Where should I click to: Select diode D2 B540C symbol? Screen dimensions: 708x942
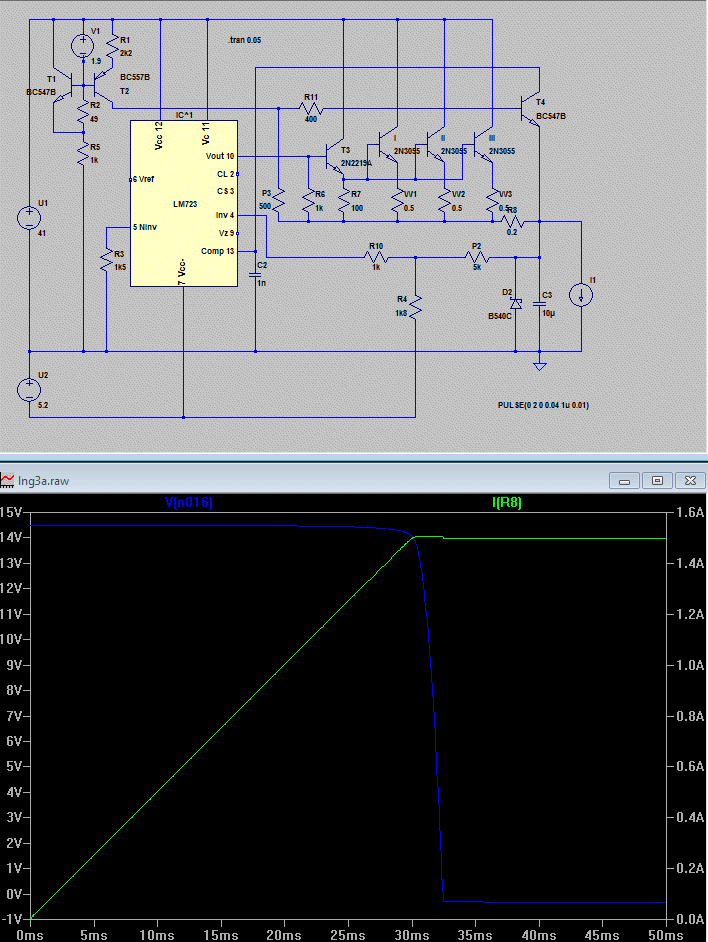516,304
